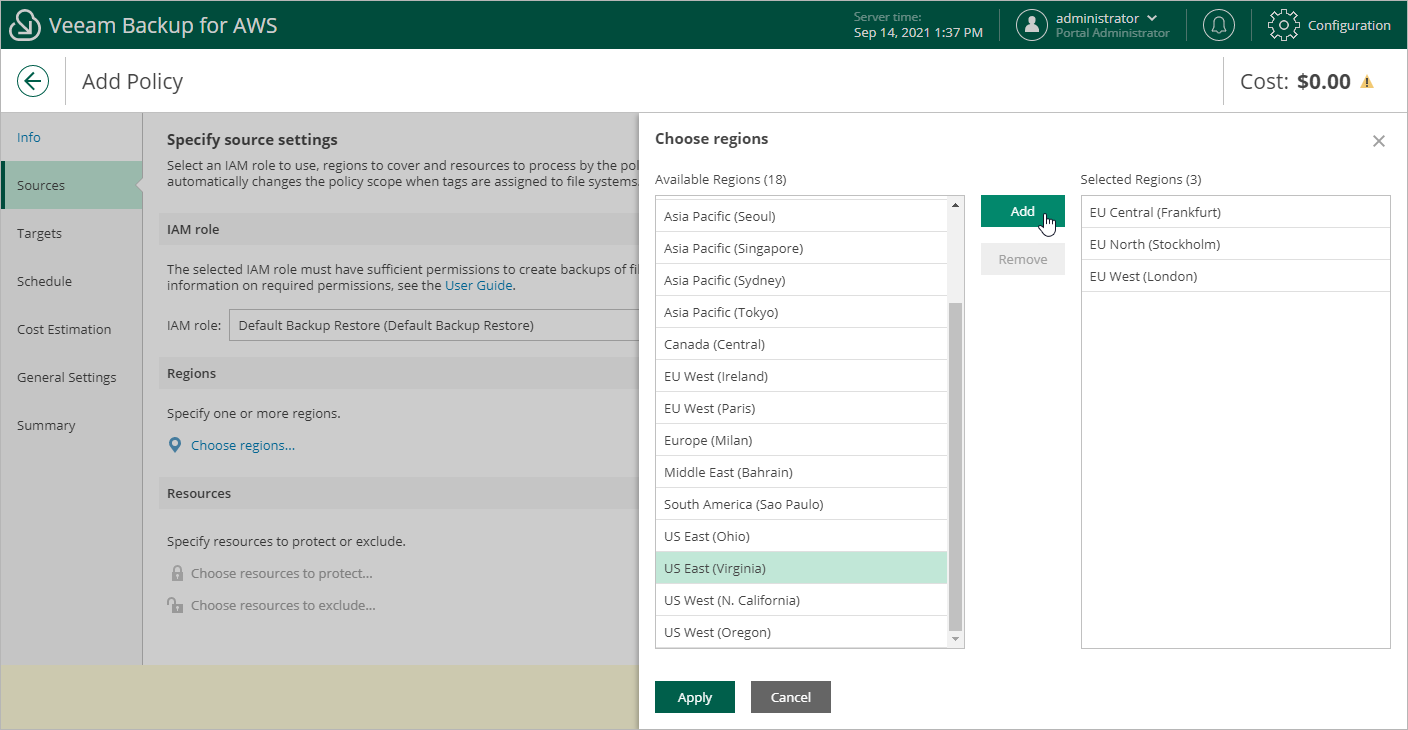Go to the Schedule step
Image resolution: width=1408 pixels, height=730 pixels.
44,281
